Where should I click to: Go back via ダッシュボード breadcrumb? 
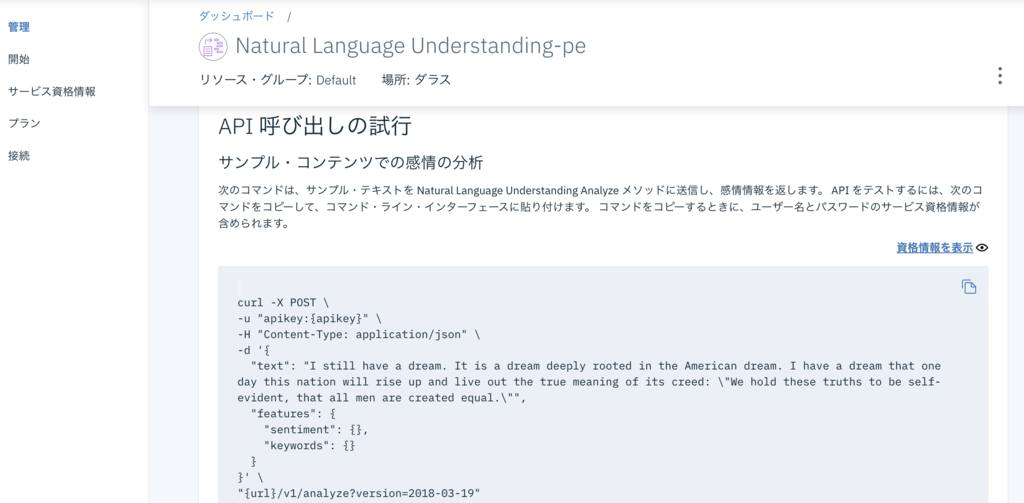coord(236,16)
